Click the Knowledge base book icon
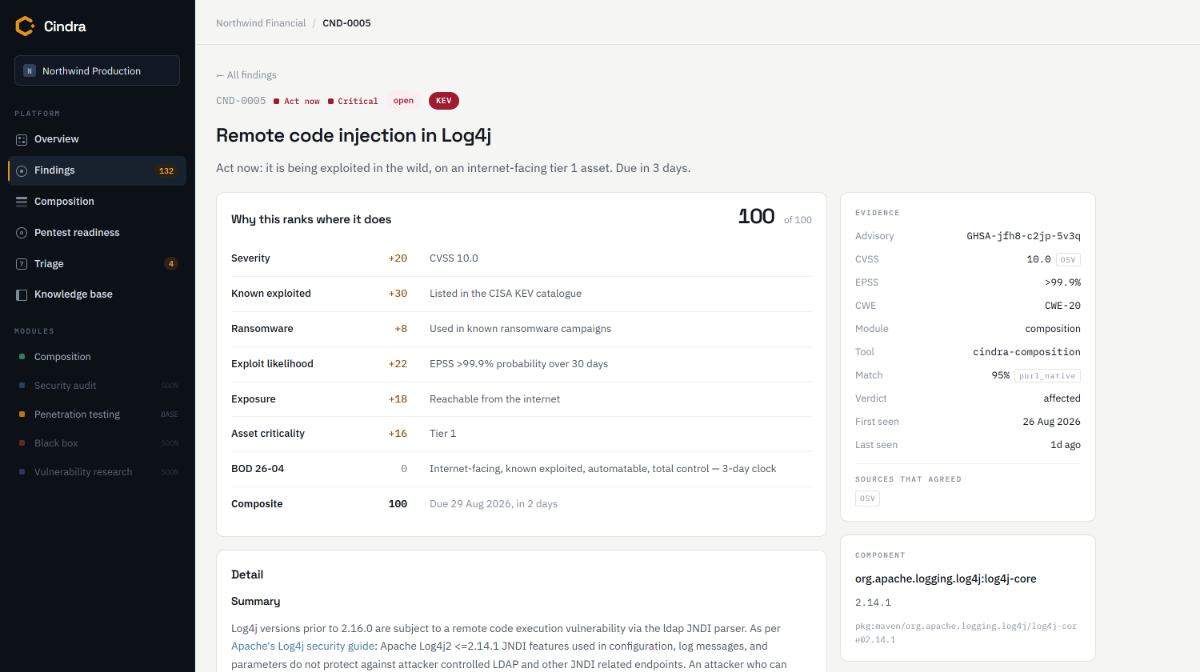The image size is (1200, 672). [22, 294]
